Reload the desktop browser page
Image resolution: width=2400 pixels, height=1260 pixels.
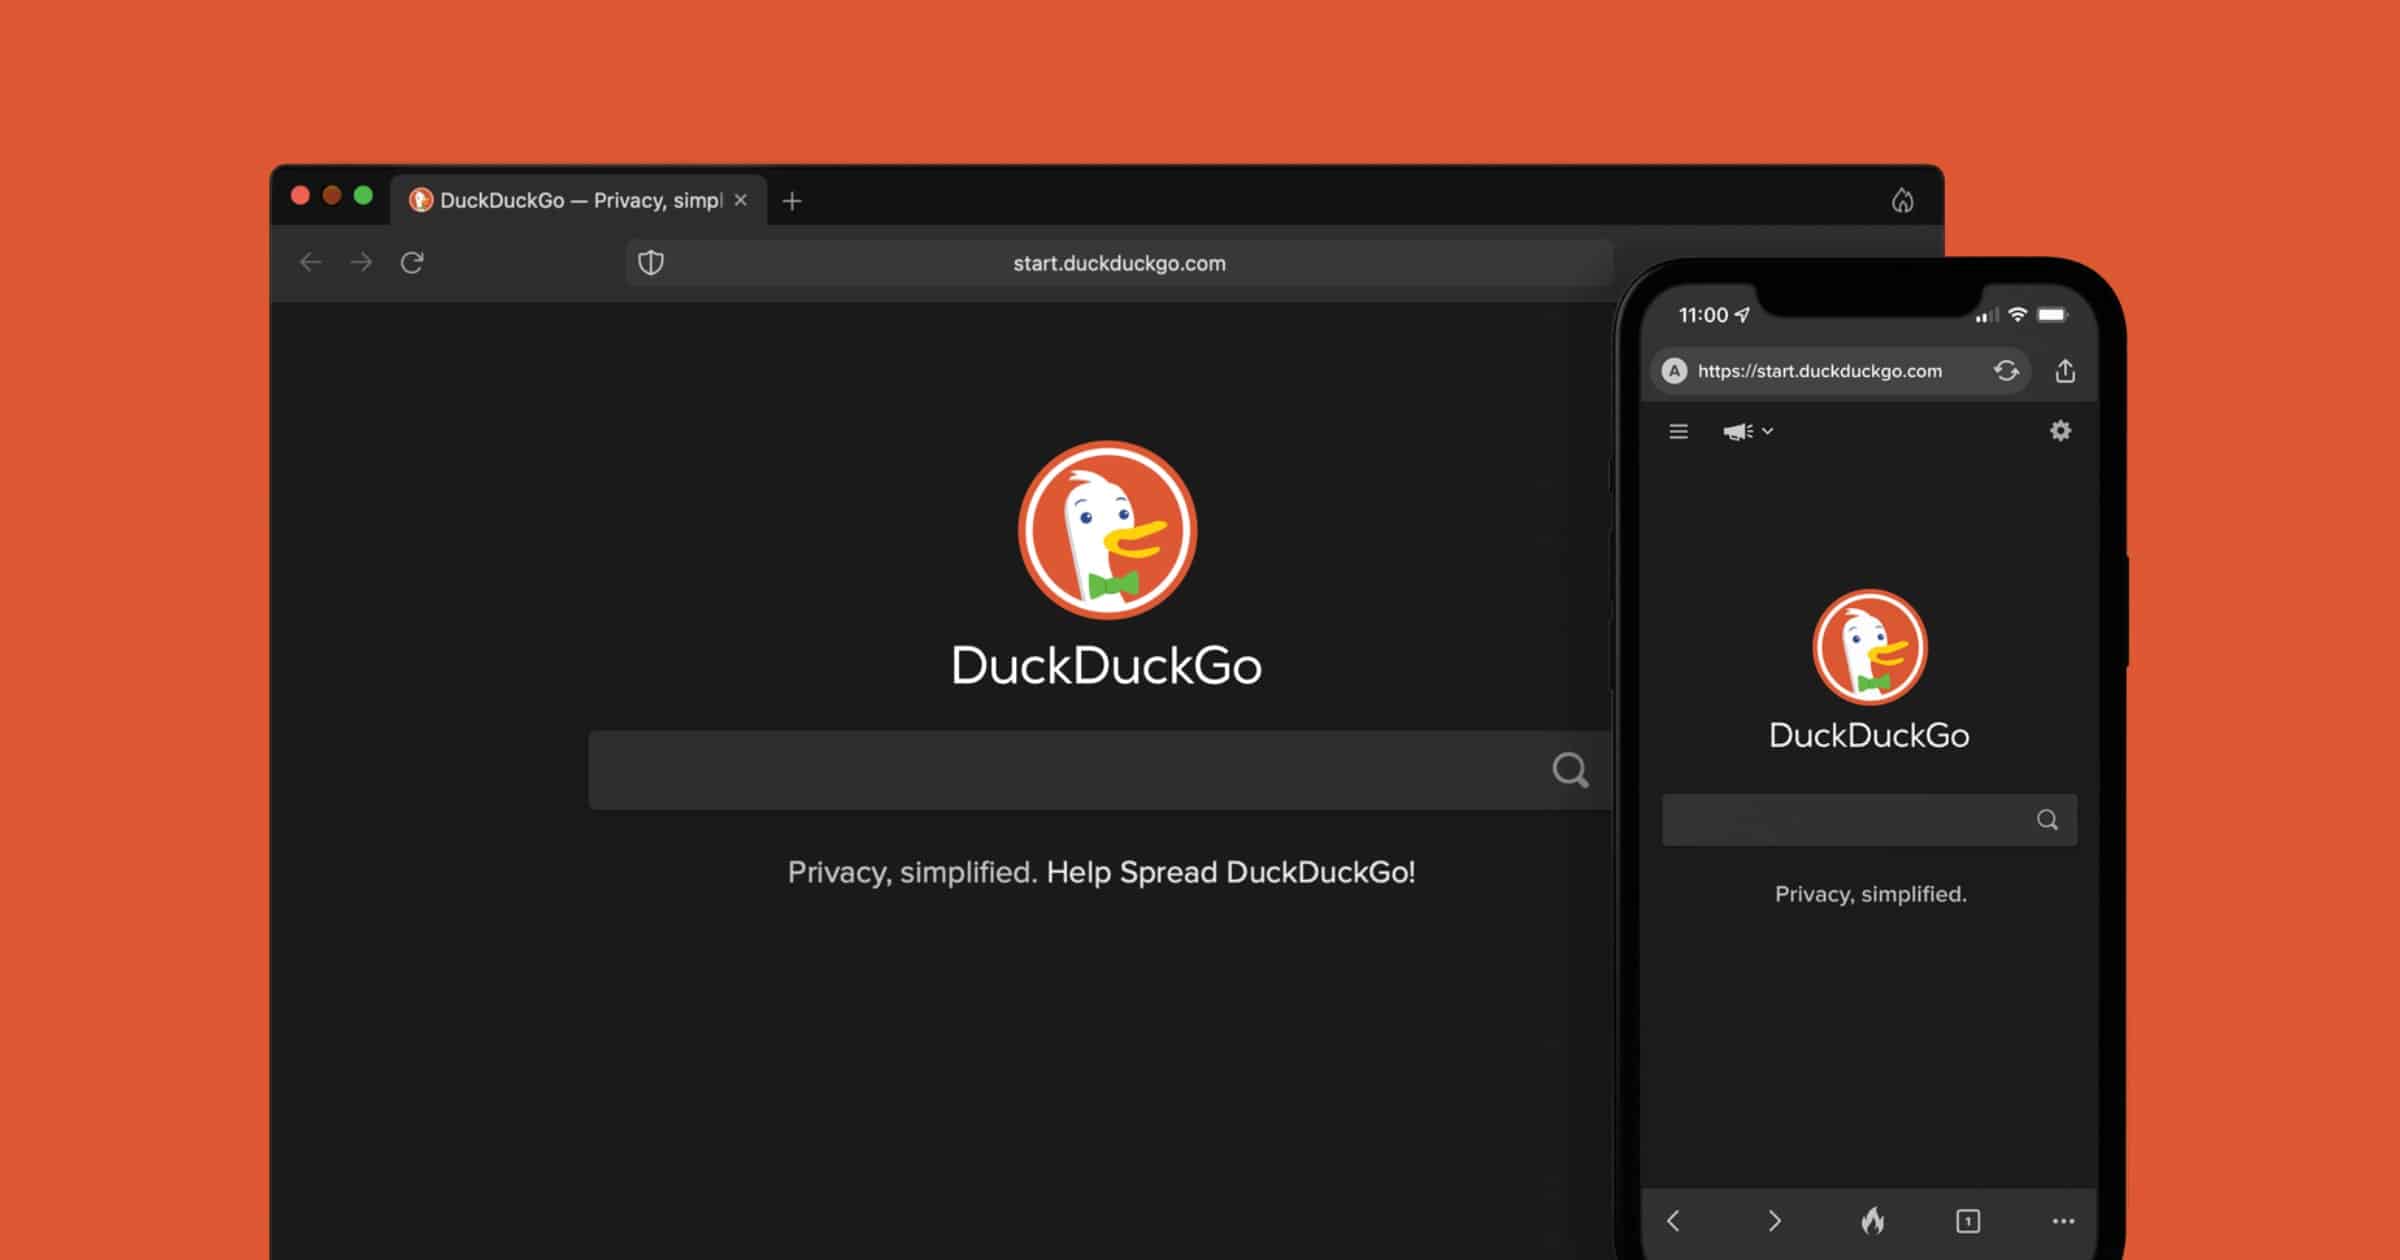pos(412,263)
